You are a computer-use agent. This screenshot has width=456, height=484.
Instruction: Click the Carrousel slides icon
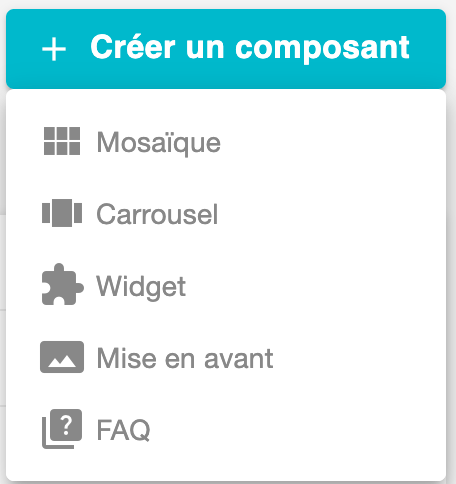62,213
